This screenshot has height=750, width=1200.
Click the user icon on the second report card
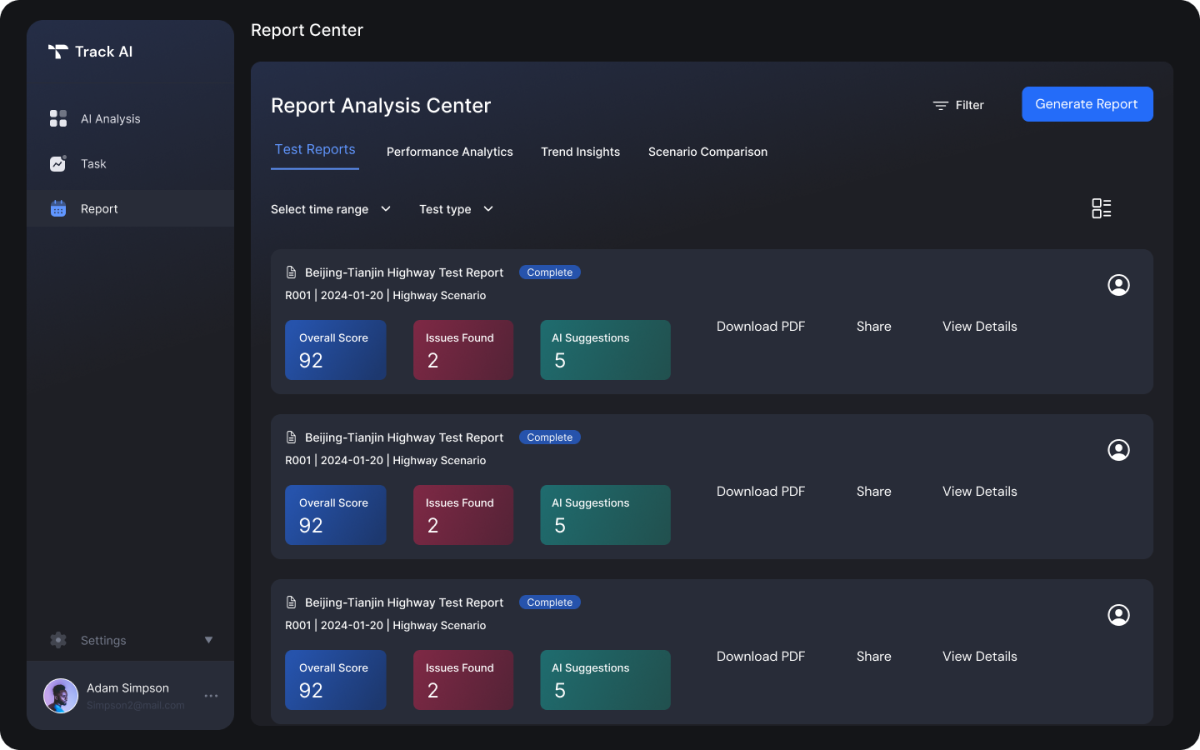point(1119,450)
